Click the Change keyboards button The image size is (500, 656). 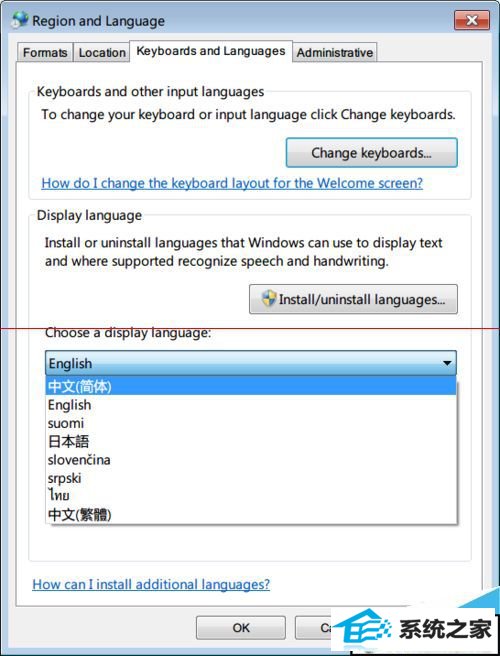click(x=372, y=153)
